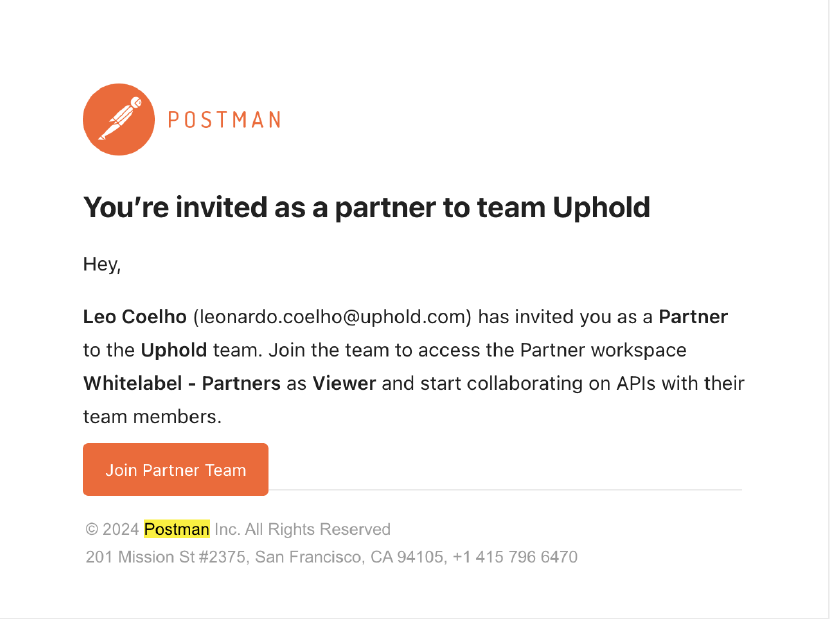Screen dimensions: 830x620
Task: Click the San Francisco, CA 94105 text
Action: [349, 557]
